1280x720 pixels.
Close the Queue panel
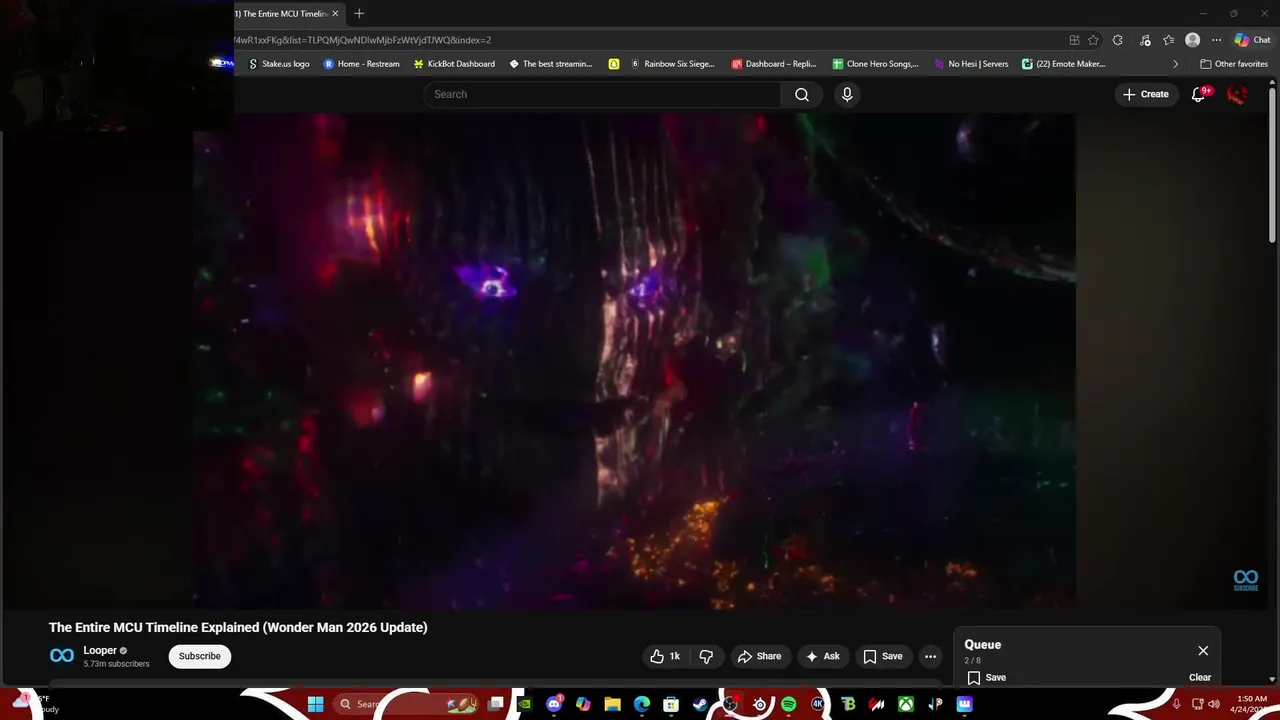1203,651
